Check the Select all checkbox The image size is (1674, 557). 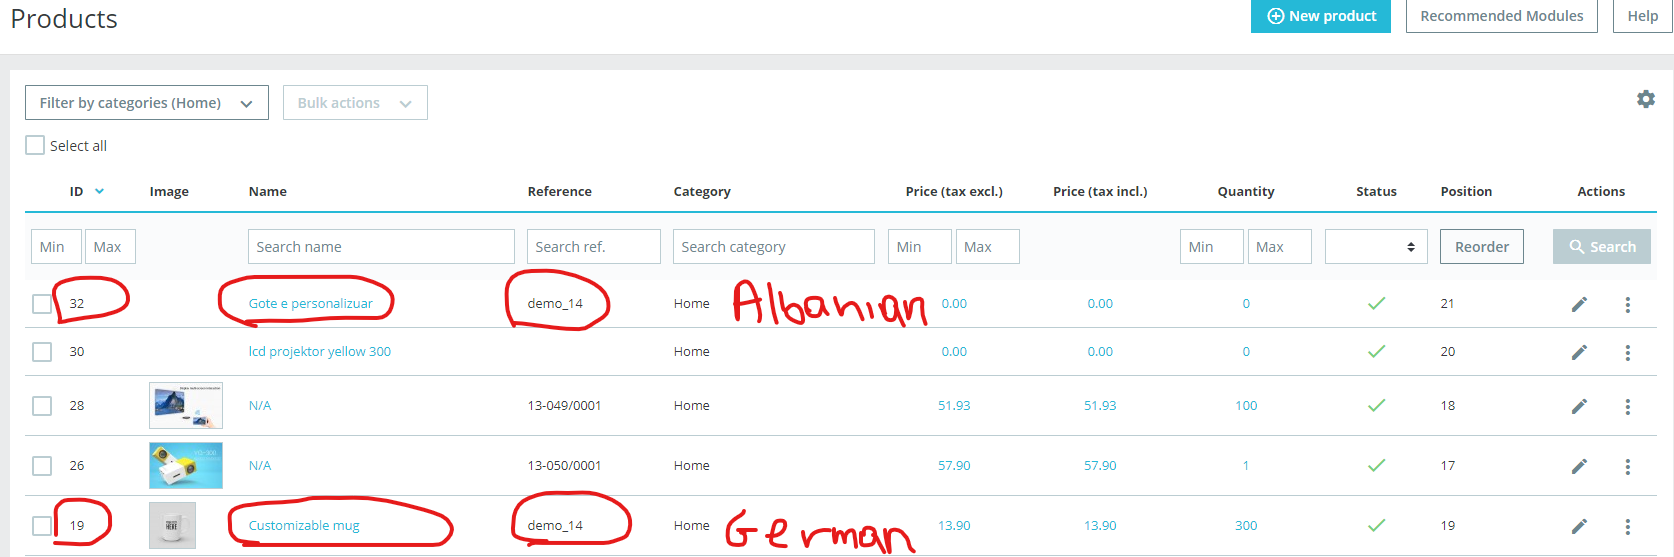[x=35, y=145]
